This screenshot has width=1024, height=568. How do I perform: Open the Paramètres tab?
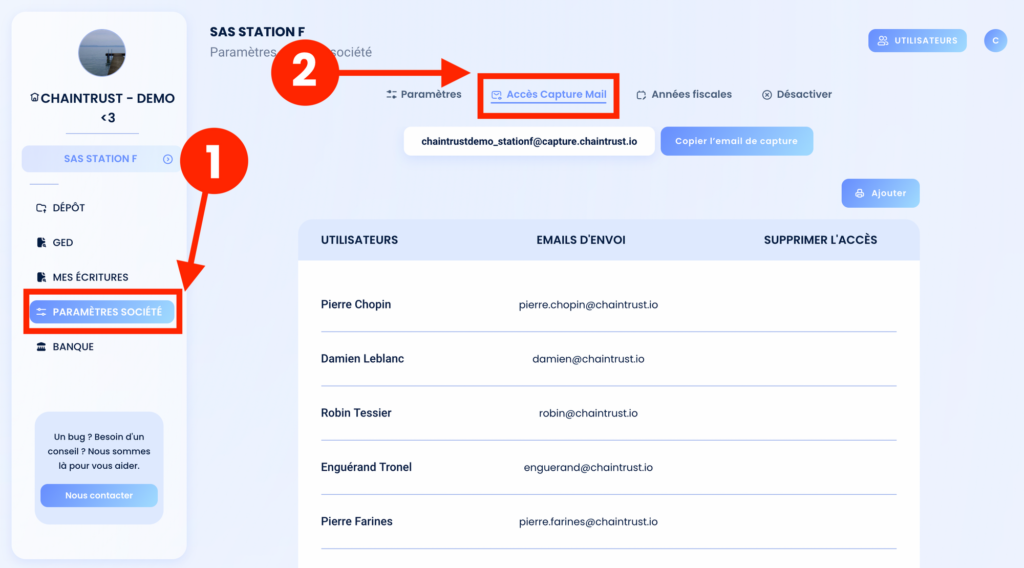[424, 94]
